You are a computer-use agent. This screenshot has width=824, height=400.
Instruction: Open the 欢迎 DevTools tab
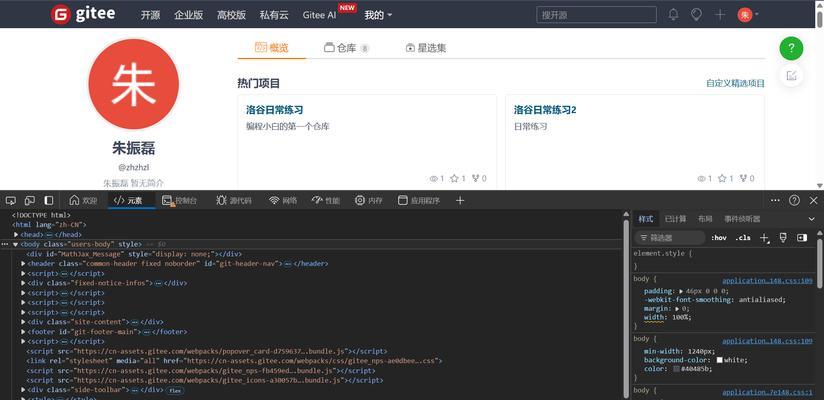click(83, 200)
